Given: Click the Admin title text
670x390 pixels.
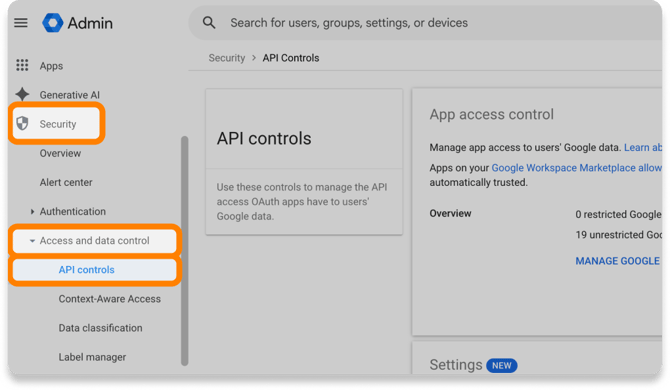Looking at the screenshot, I should point(90,23).
